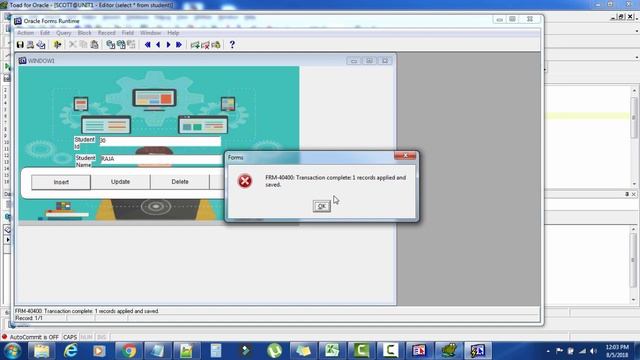640x360 pixels.
Task: Click the Cut scissors icon
Action: click(x=73, y=44)
